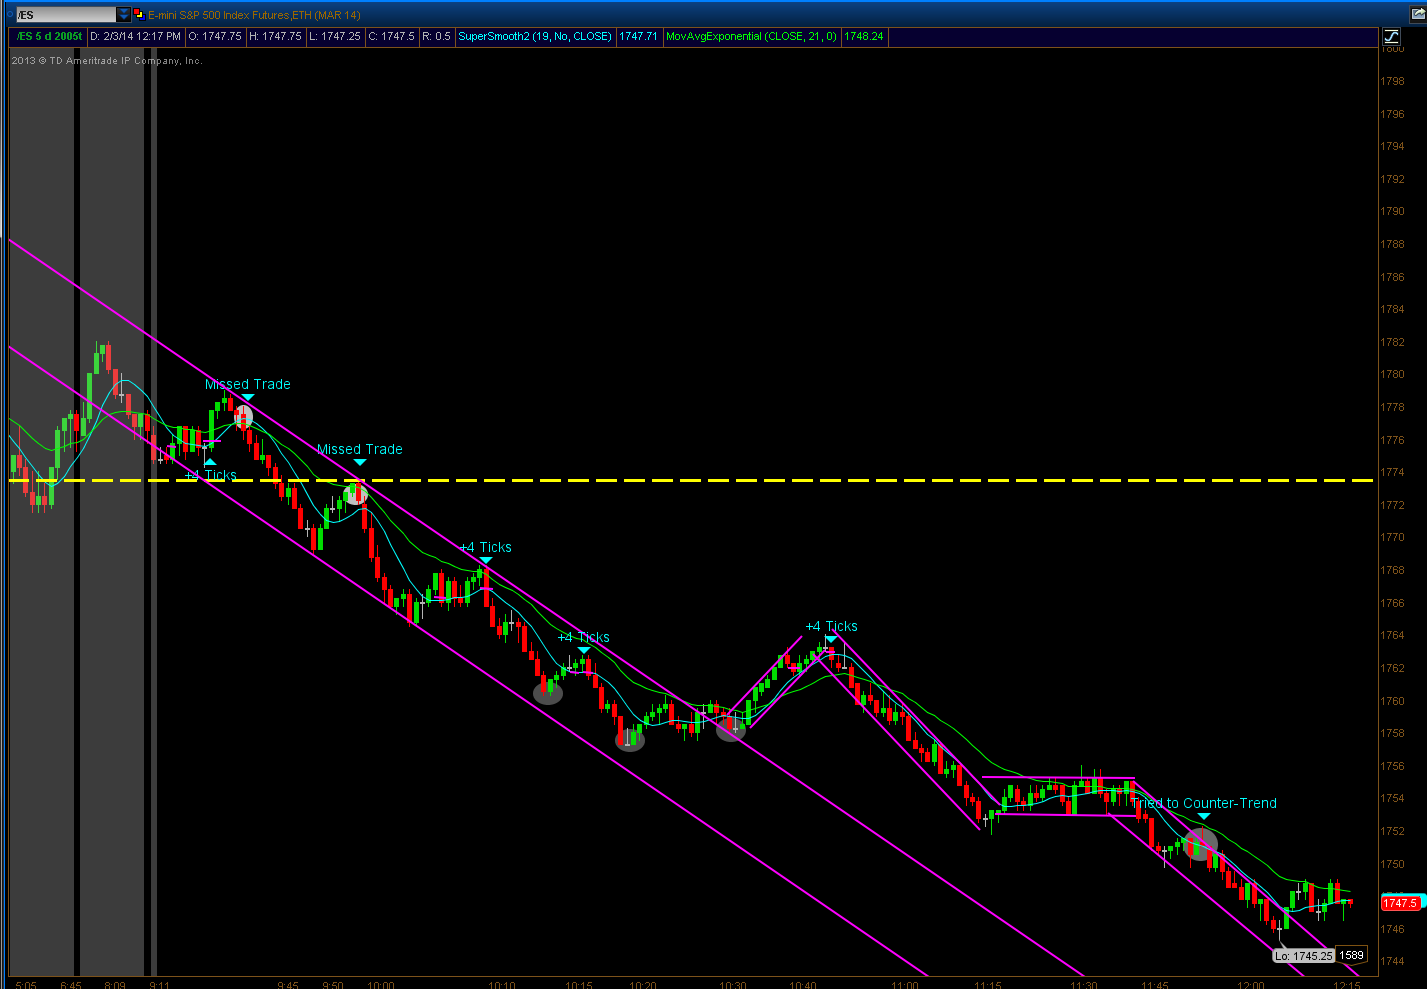Open the colored symbol-link icon

pos(139,15)
